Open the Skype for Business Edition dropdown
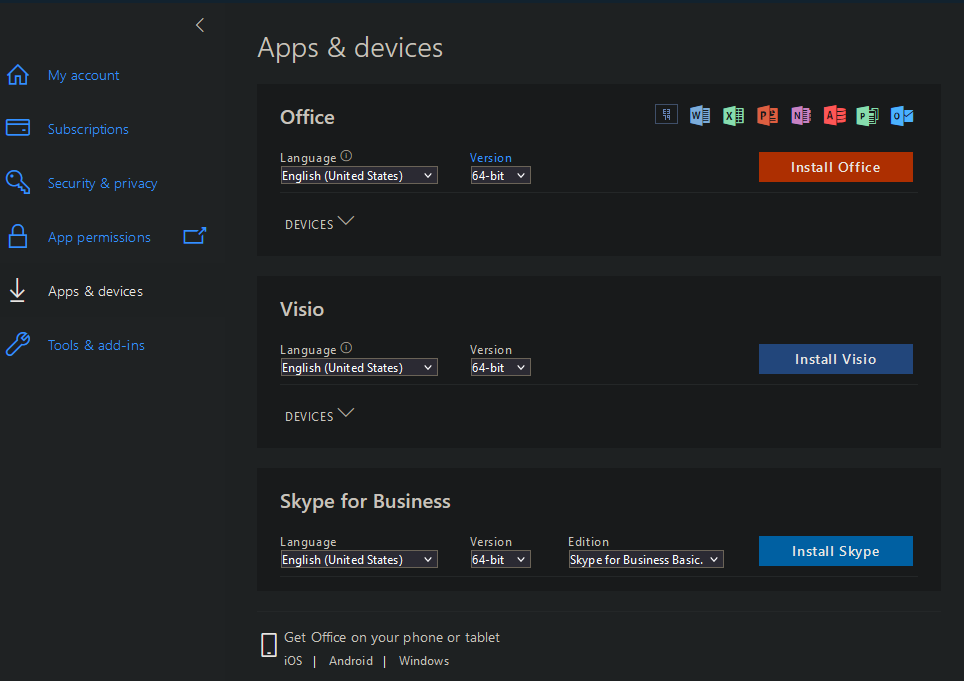The width and height of the screenshot is (964, 681). click(645, 560)
